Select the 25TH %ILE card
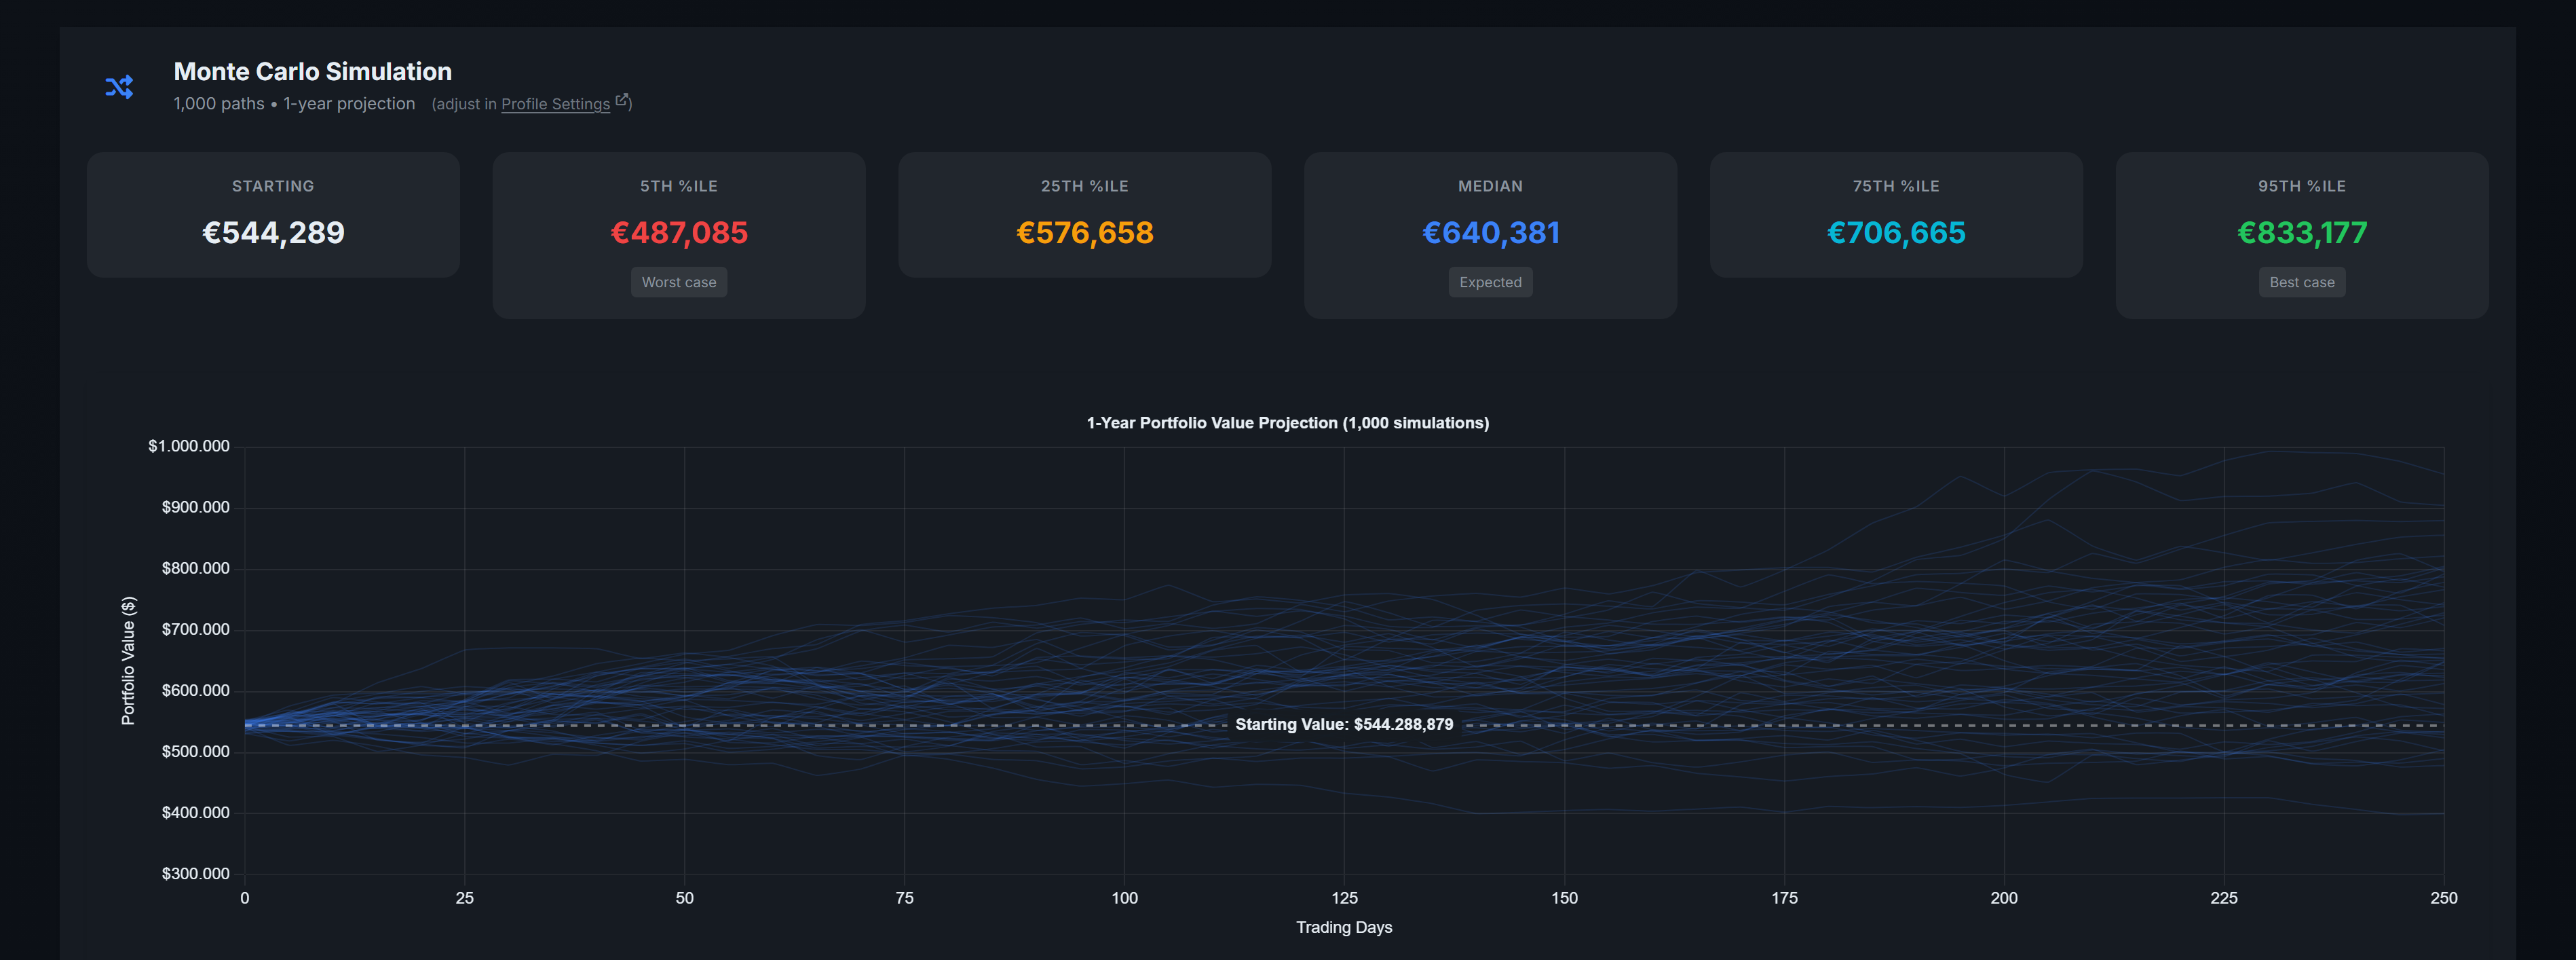Viewport: 2576px width, 960px height. coord(1085,214)
